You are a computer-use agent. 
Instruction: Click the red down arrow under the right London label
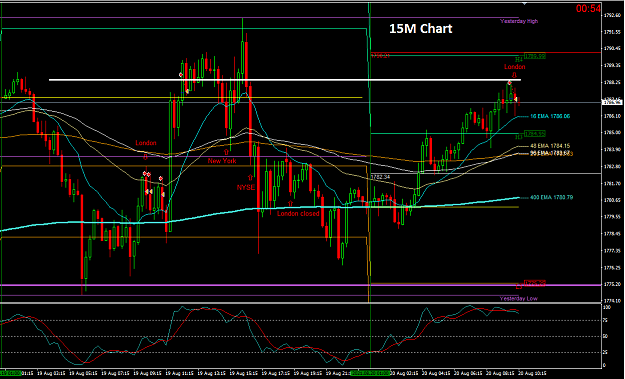pos(514,75)
